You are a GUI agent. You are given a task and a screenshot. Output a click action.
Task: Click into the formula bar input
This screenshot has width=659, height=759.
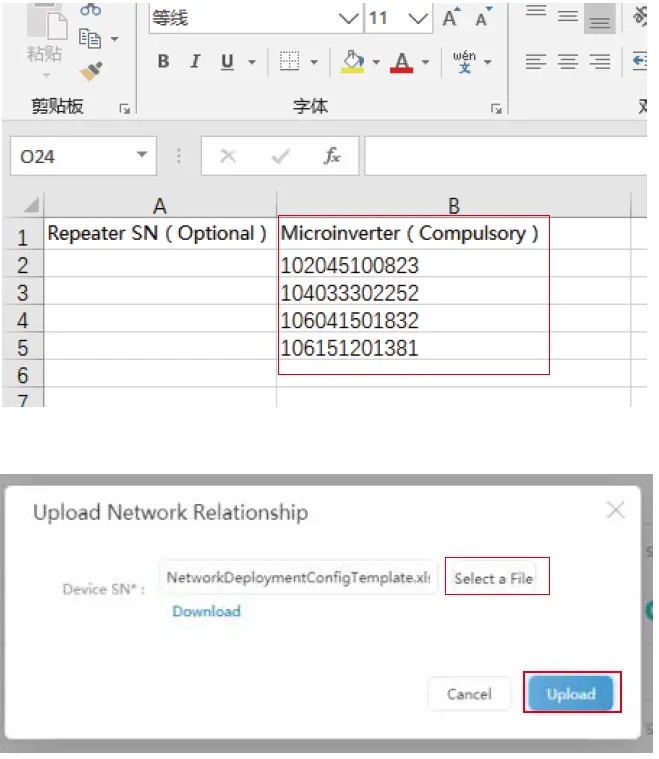click(x=506, y=156)
